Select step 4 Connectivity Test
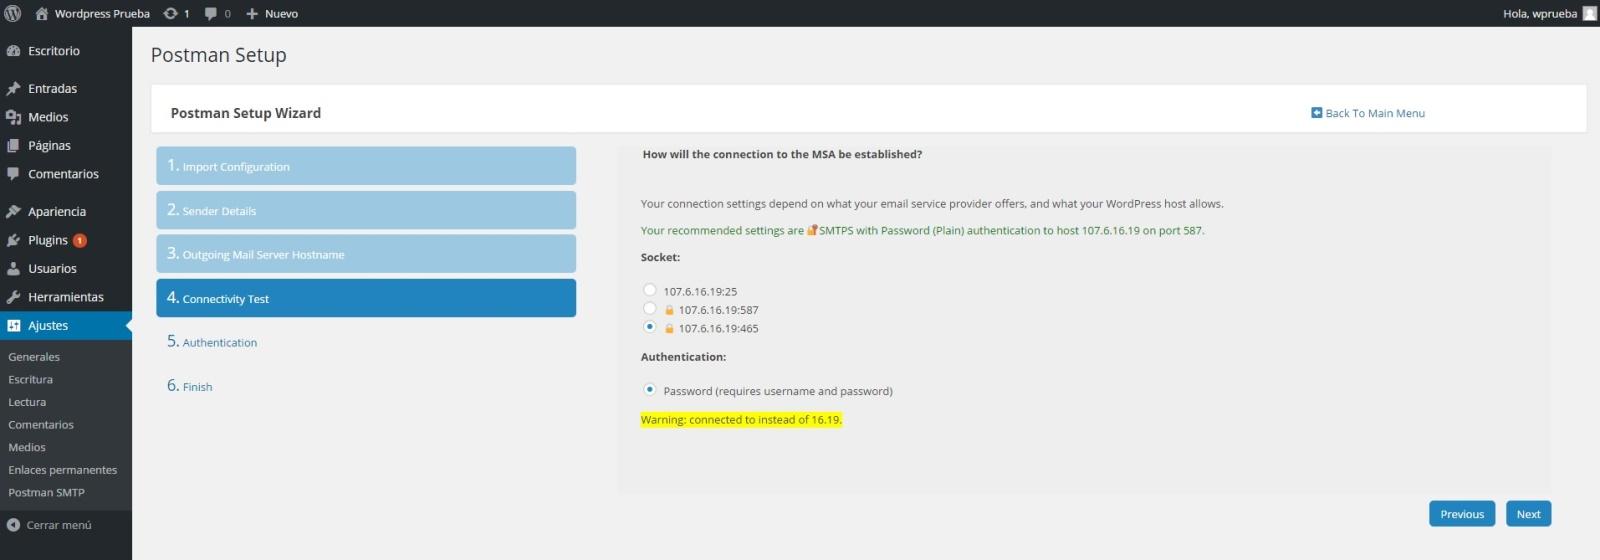Image resolution: width=1600 pixels, height=560 pixels. [366, 298]
